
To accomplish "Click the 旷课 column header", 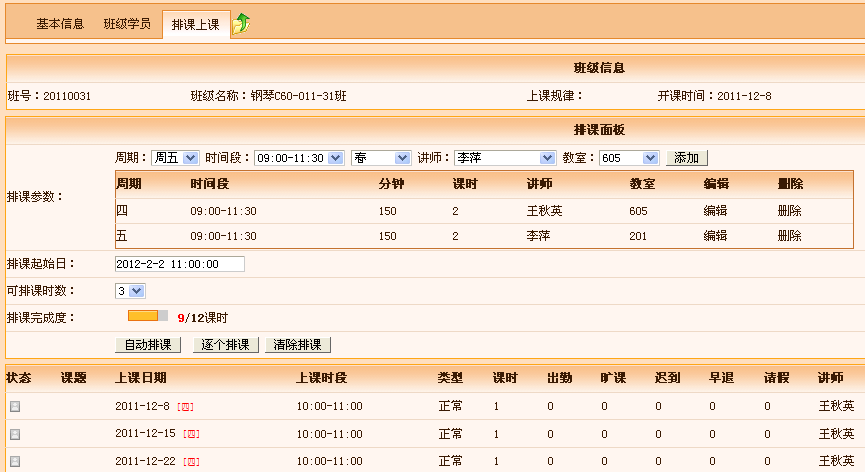I will [613, 378].
